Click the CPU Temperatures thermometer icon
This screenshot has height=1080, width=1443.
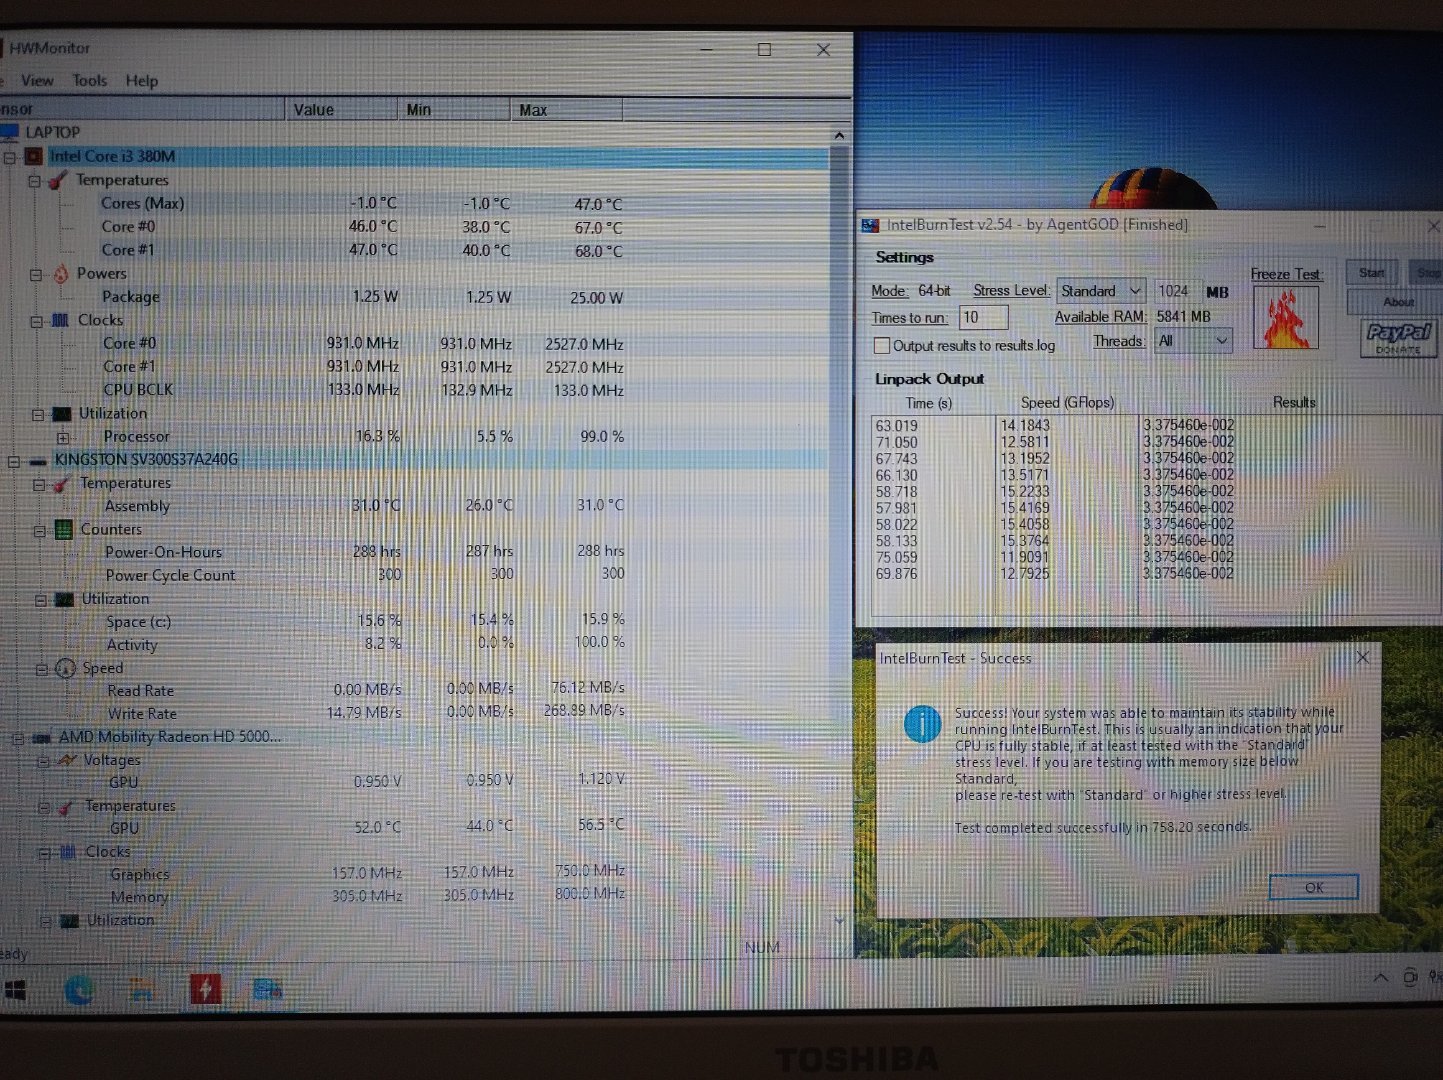[x=59, y=180]
